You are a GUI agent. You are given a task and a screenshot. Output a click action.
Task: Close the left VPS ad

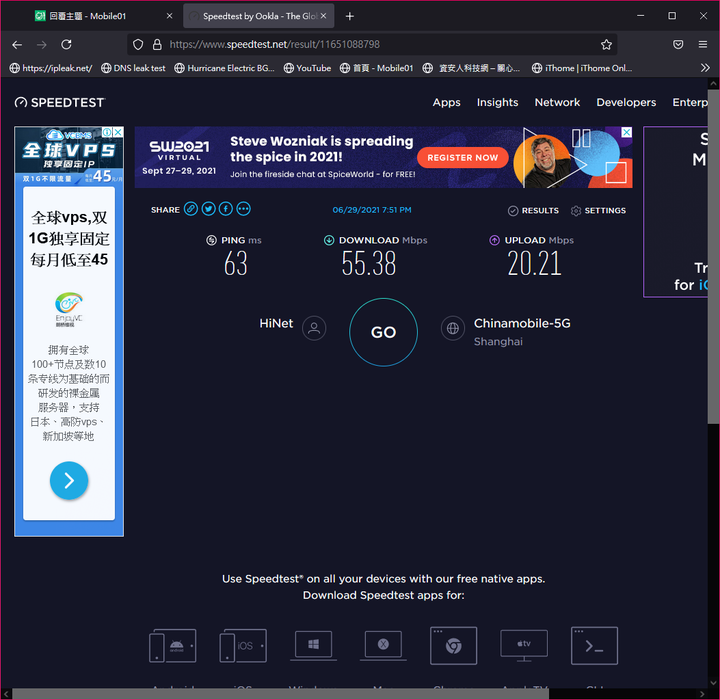118,132
